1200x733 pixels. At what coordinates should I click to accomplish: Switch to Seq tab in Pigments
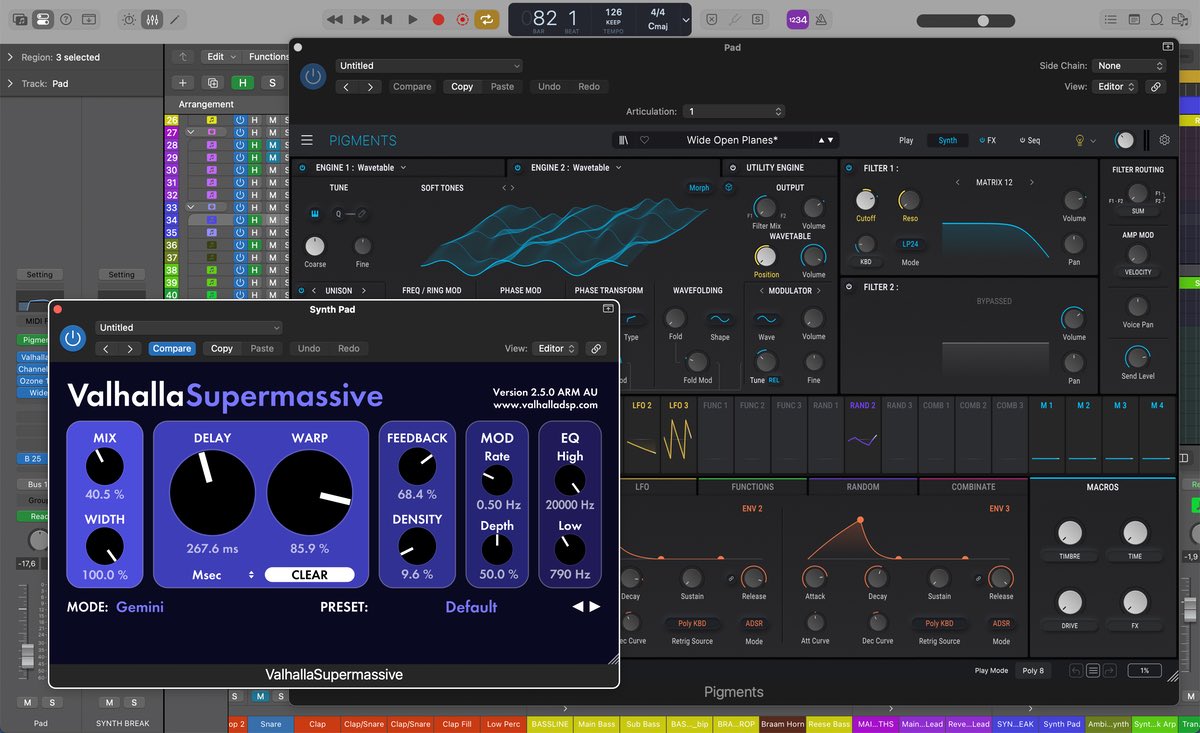(x=1030, y=141)
